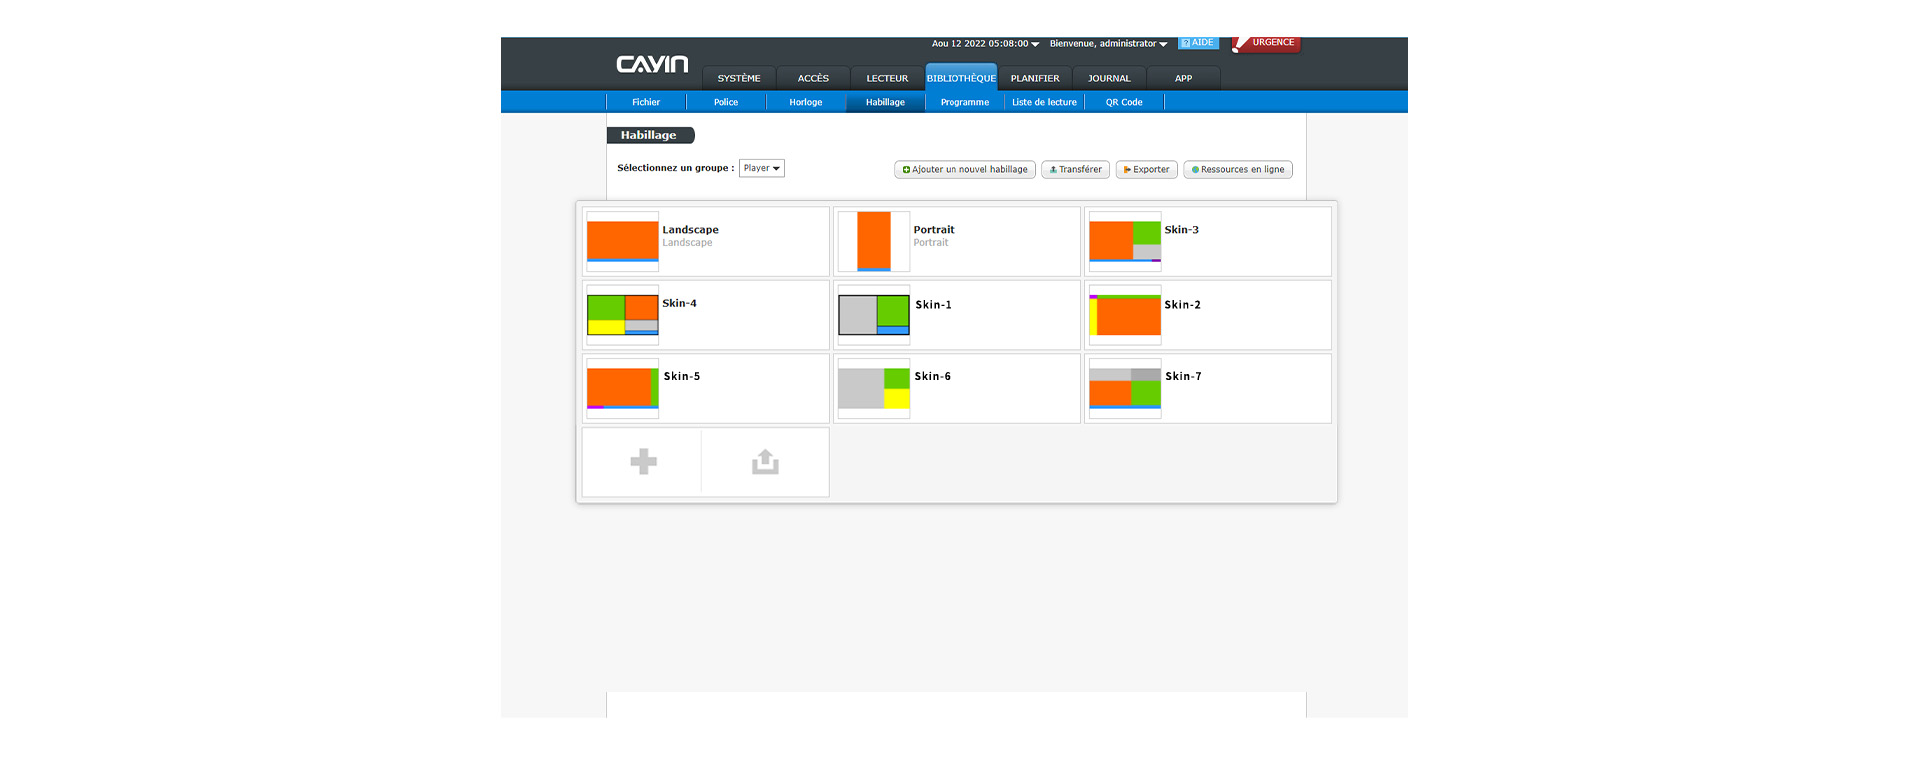Click the Exporter button

click(x=1146, y=170)
